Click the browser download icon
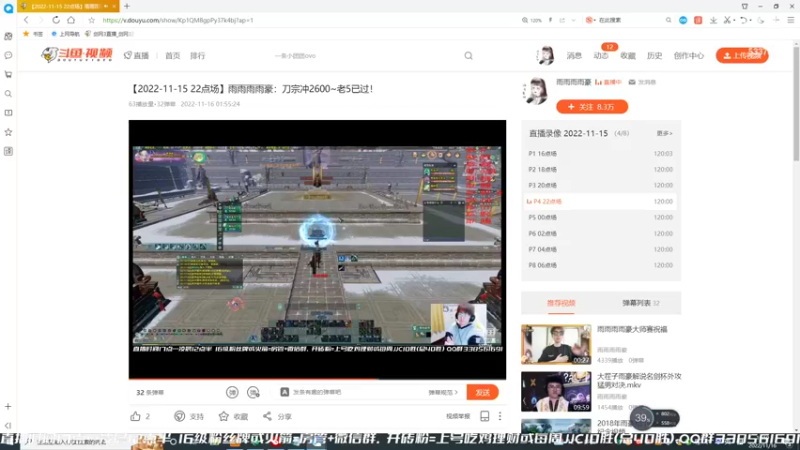The height and width of the screenshot is (450, 800). tap(713, 20)
